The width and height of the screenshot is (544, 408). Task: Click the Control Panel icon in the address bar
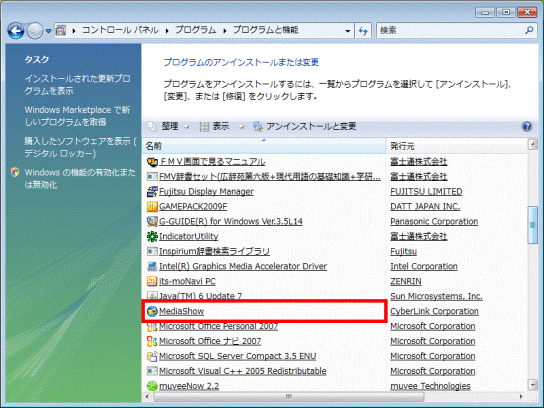[61, 31]
